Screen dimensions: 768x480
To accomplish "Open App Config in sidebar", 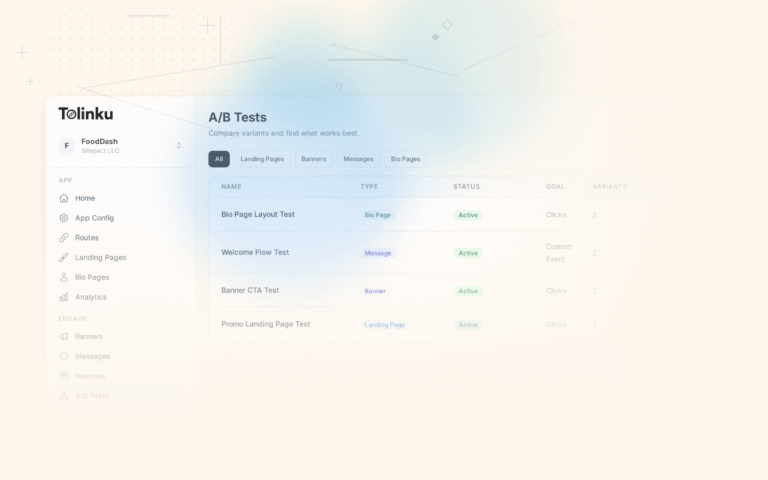I will pyautogui.click(x=95, y=218).
